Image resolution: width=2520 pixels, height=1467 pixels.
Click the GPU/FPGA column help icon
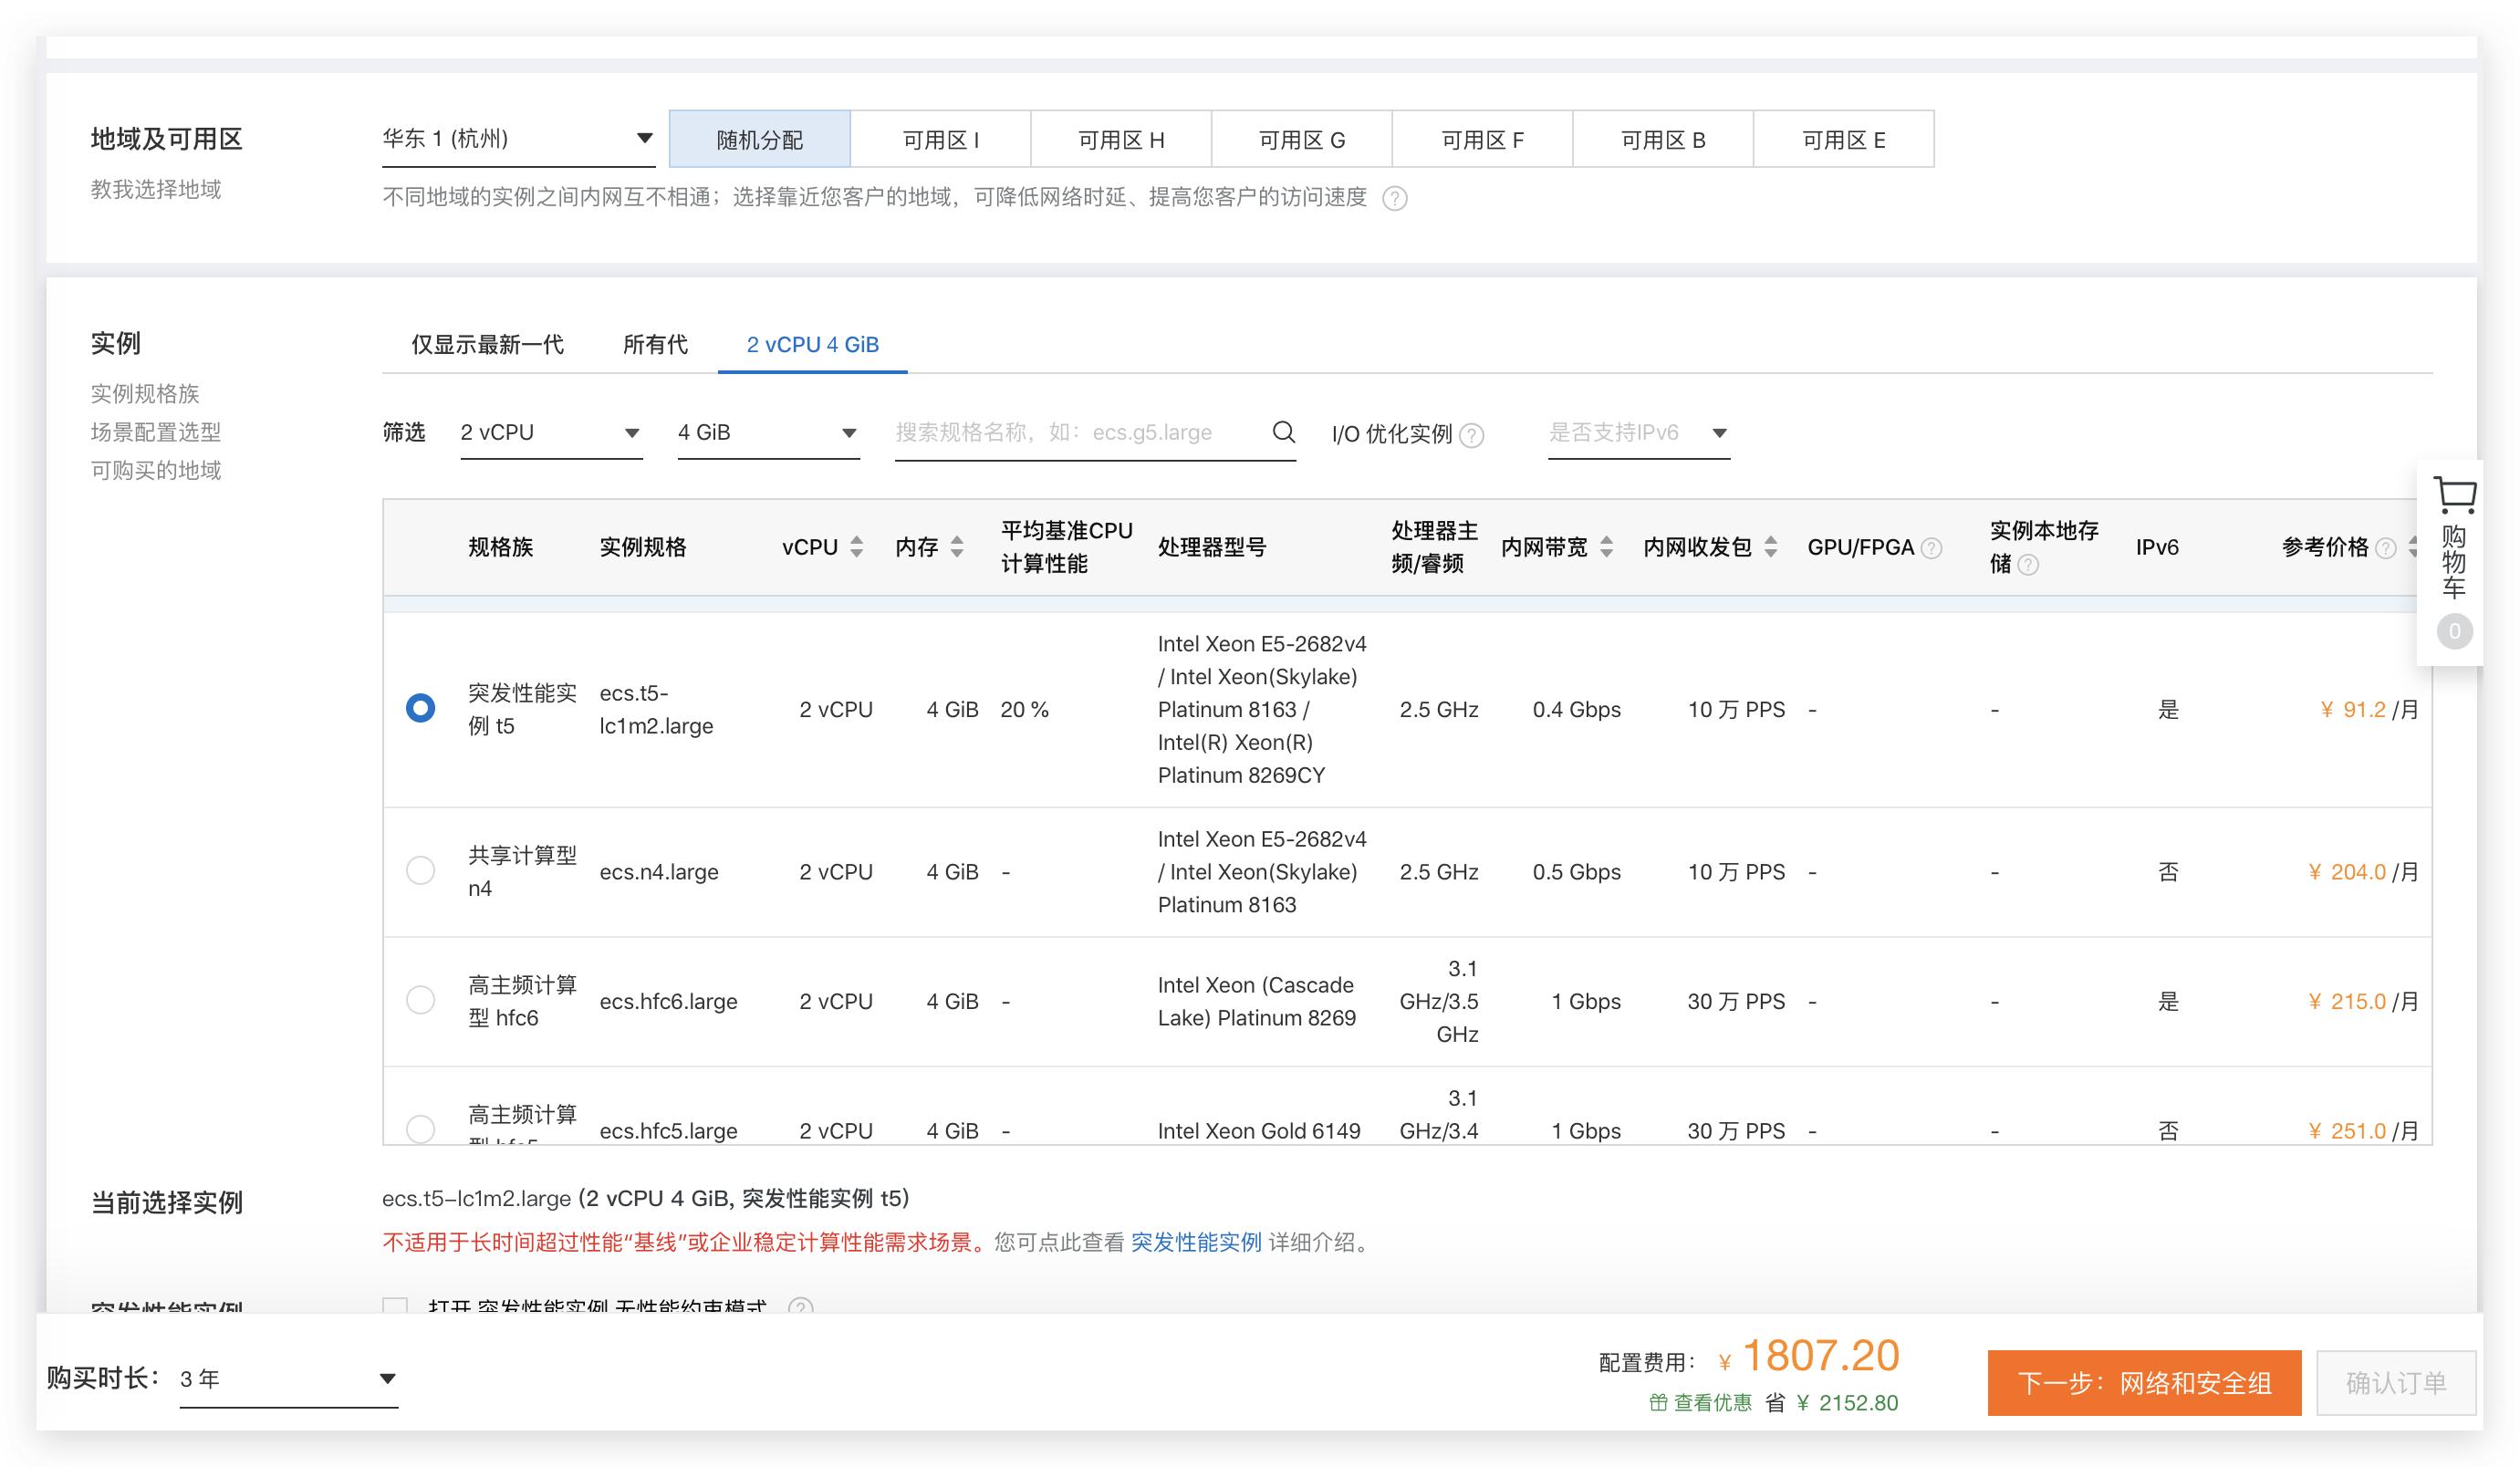[x=1932, y=548]
